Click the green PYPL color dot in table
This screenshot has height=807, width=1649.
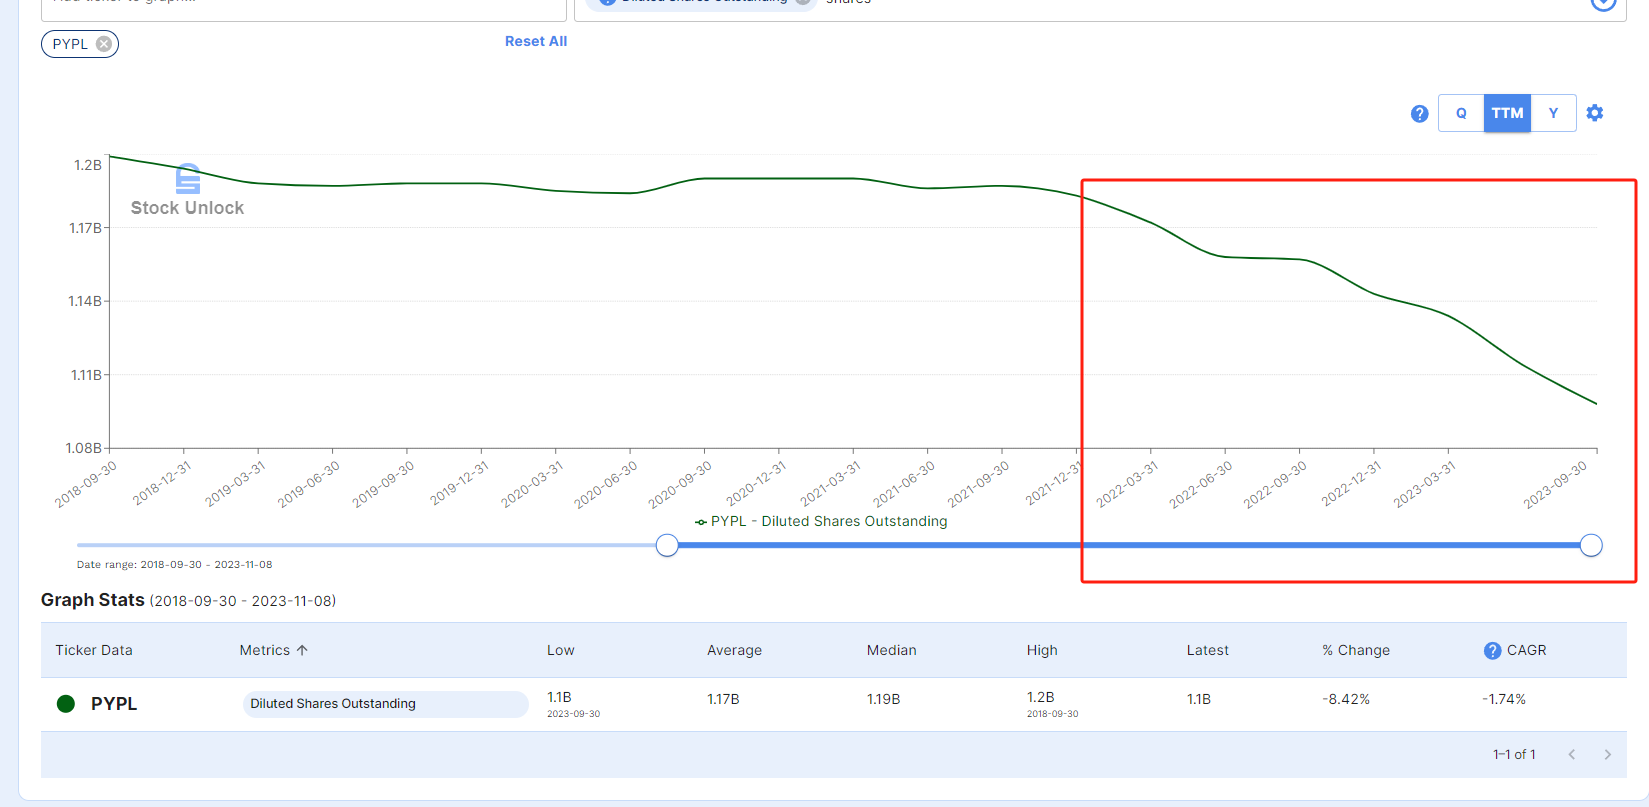[66, 704]
